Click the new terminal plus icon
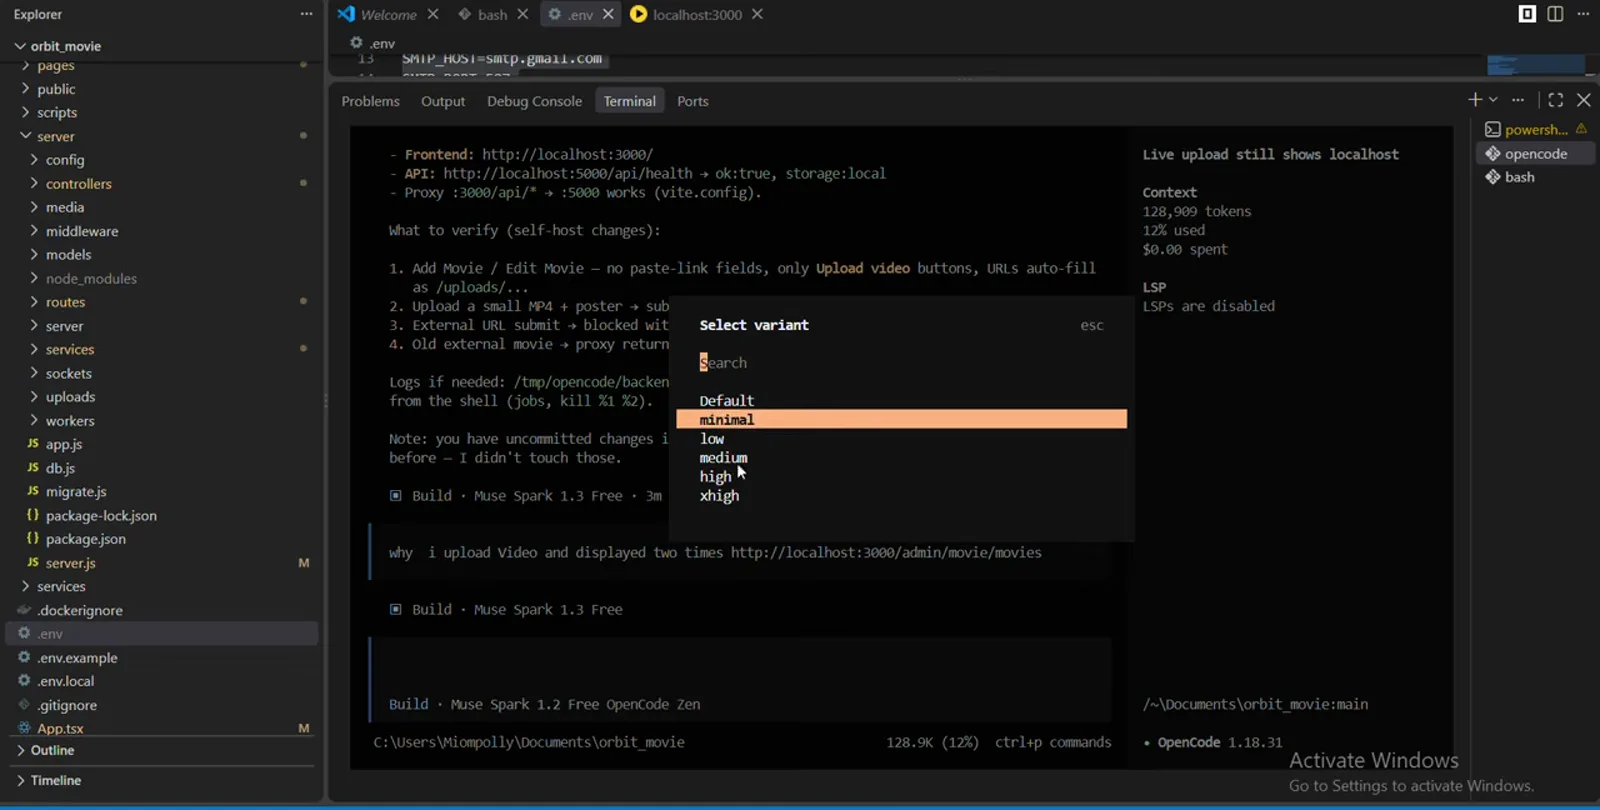The height and width of the screenshot is (810, 1600). click(1475, 99)
